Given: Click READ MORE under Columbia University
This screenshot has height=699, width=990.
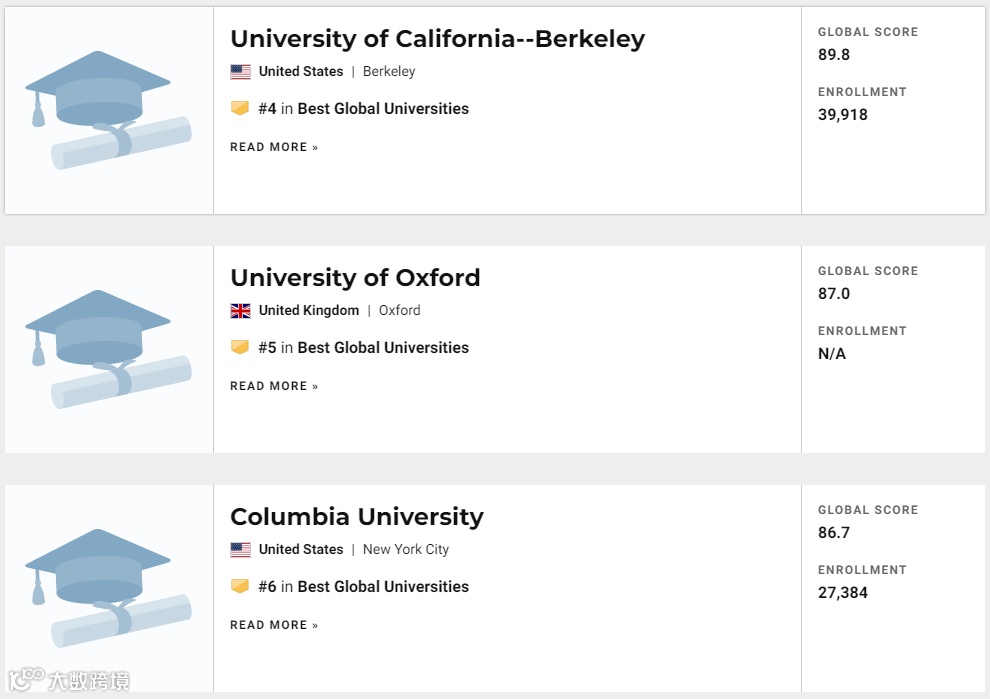Looking at the screenshot, I should coord(274,625).
